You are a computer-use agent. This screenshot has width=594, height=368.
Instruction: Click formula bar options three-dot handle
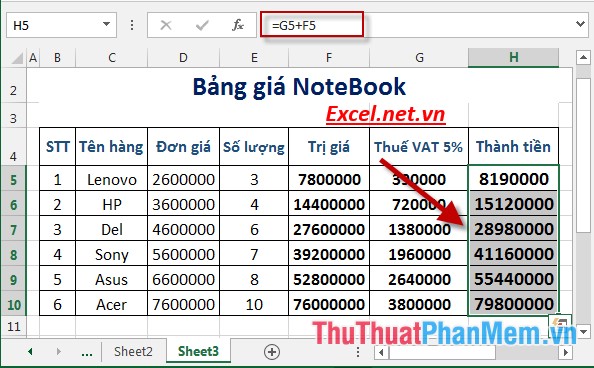(x=132, y=25)
